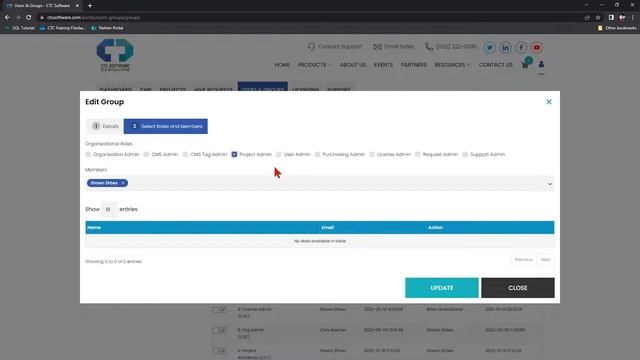The image size is (640, 360).
Task: Click the Next pagination button
Action: pyautogui.click(x=545, y=260)
